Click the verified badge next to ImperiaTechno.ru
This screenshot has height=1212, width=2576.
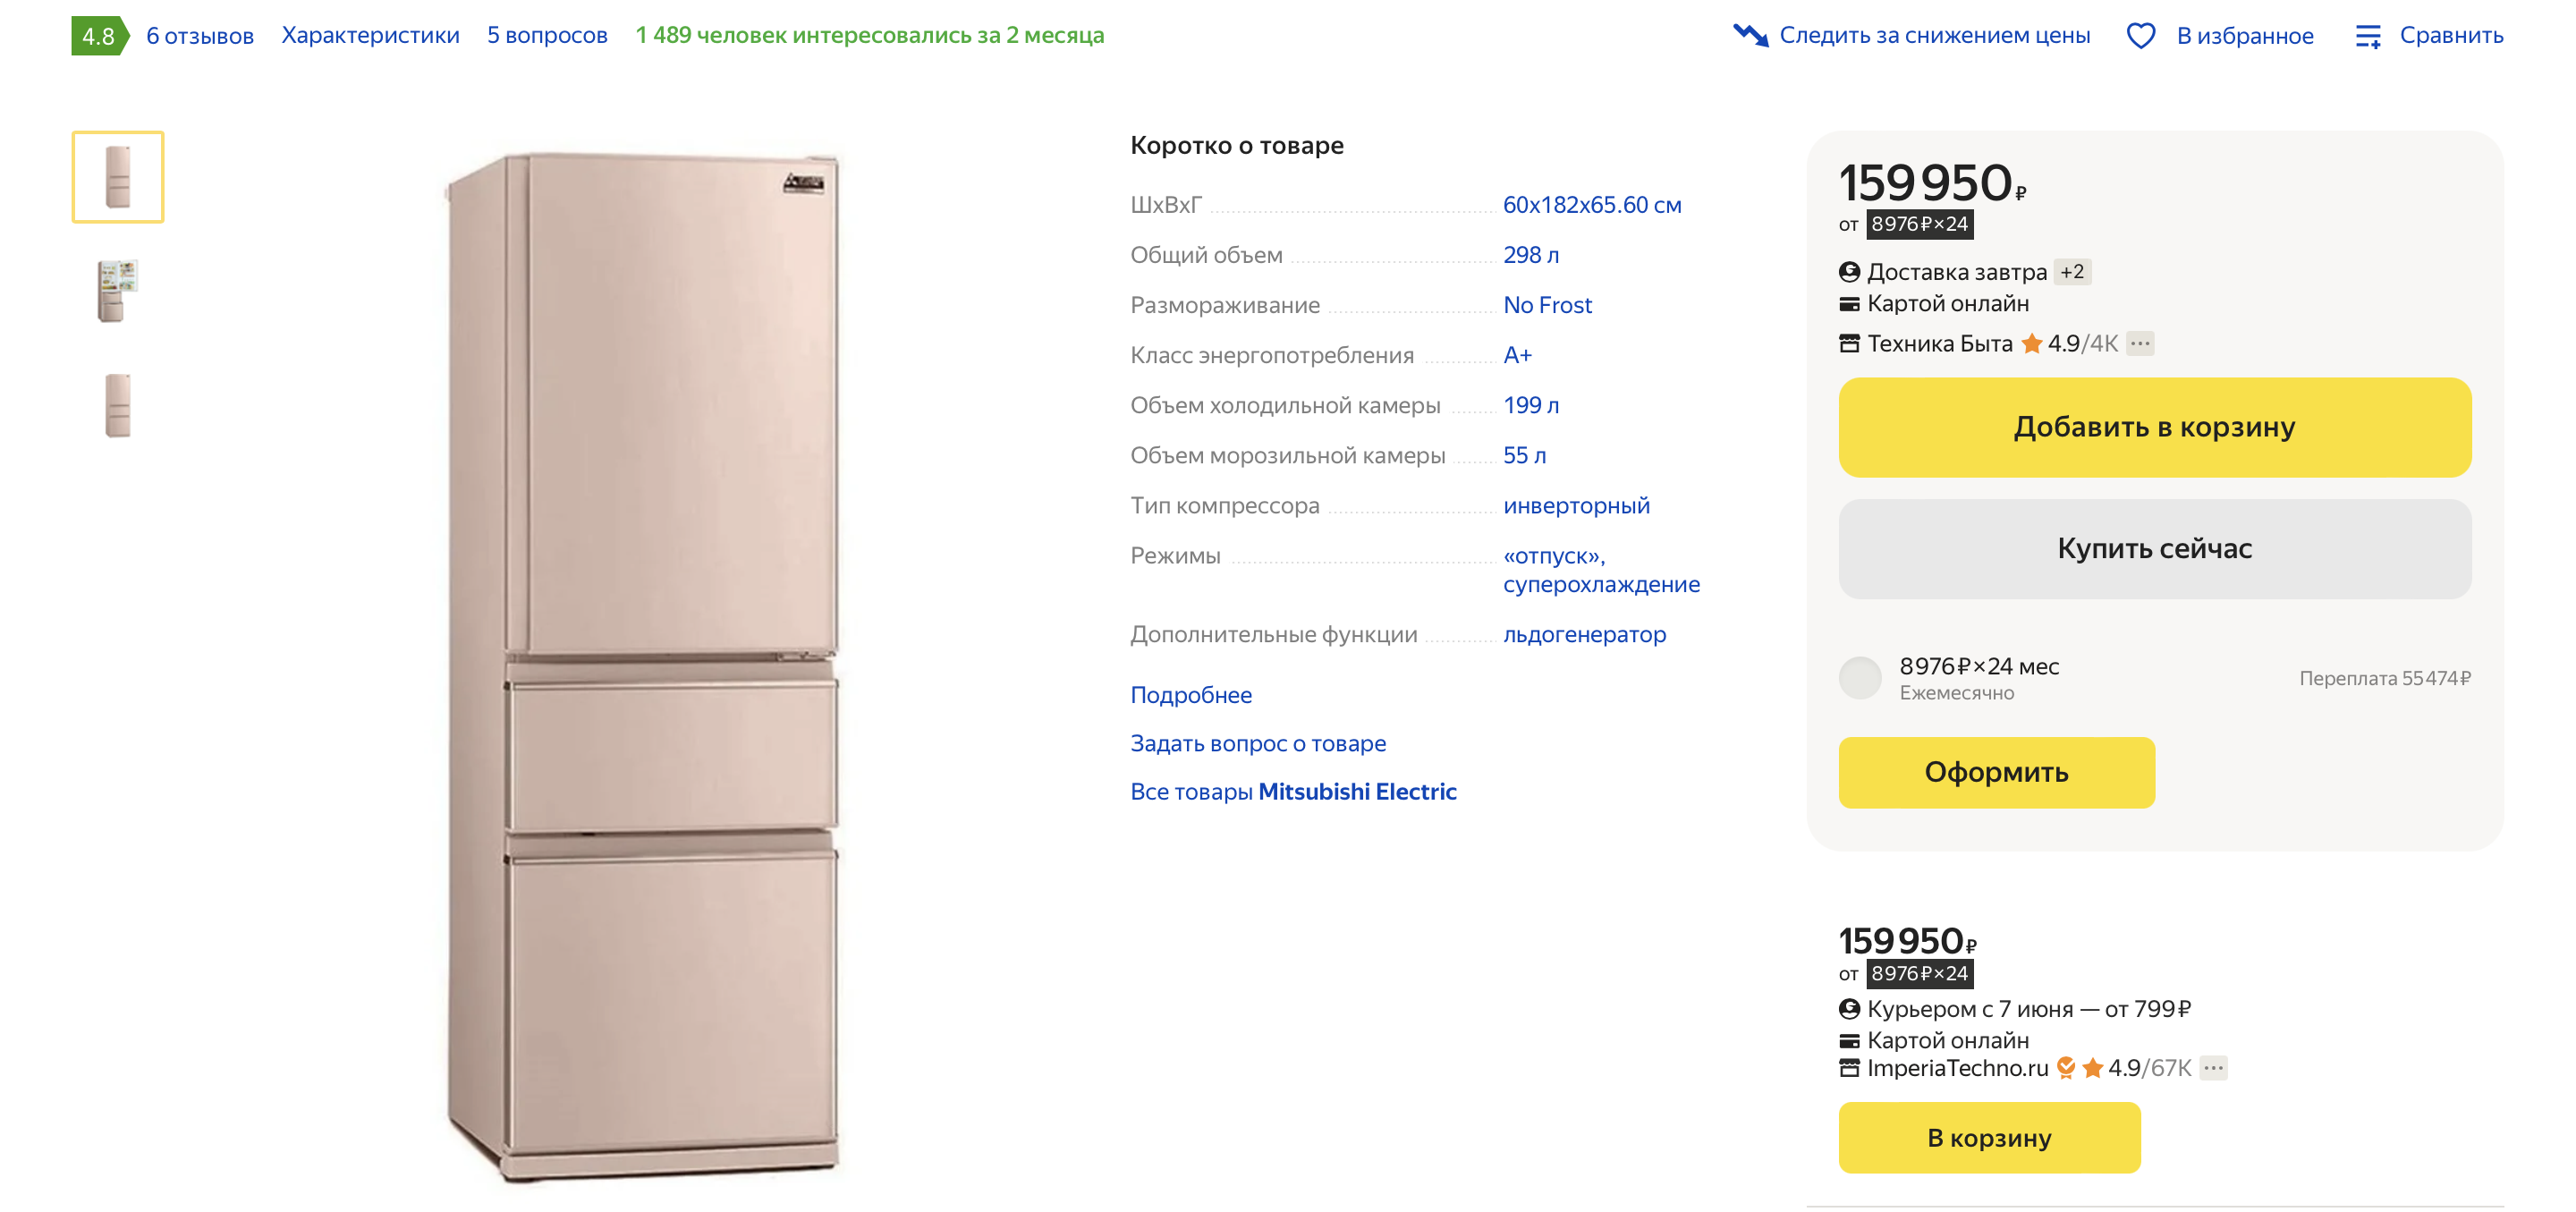(x=2066, y=1068)
